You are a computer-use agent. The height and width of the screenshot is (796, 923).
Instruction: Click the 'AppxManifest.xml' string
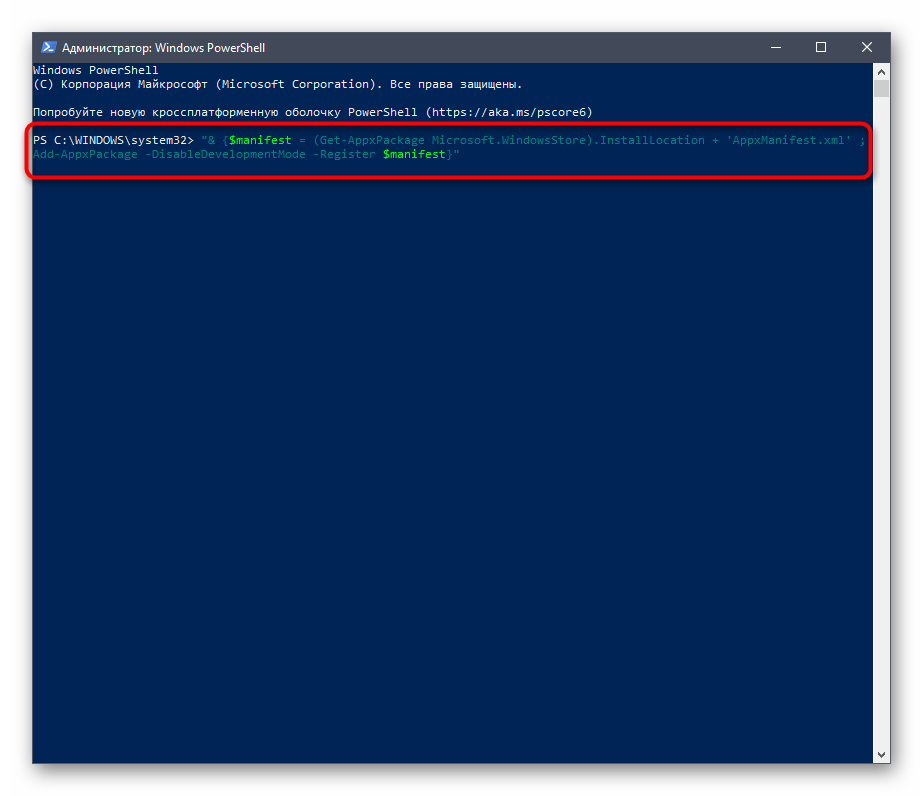coord(789,140)
